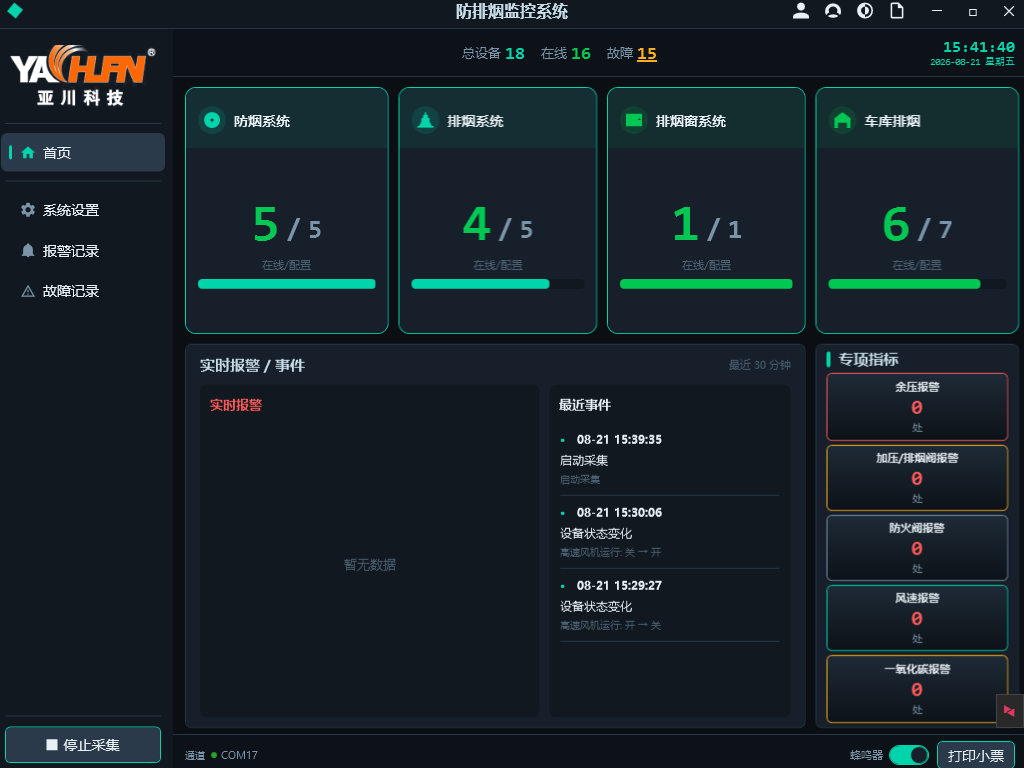Select the 08-21 15:30:06 event entry
The height and width of the screenshot is (768, 1024).
pyautogui.click(x=669, y=532)
